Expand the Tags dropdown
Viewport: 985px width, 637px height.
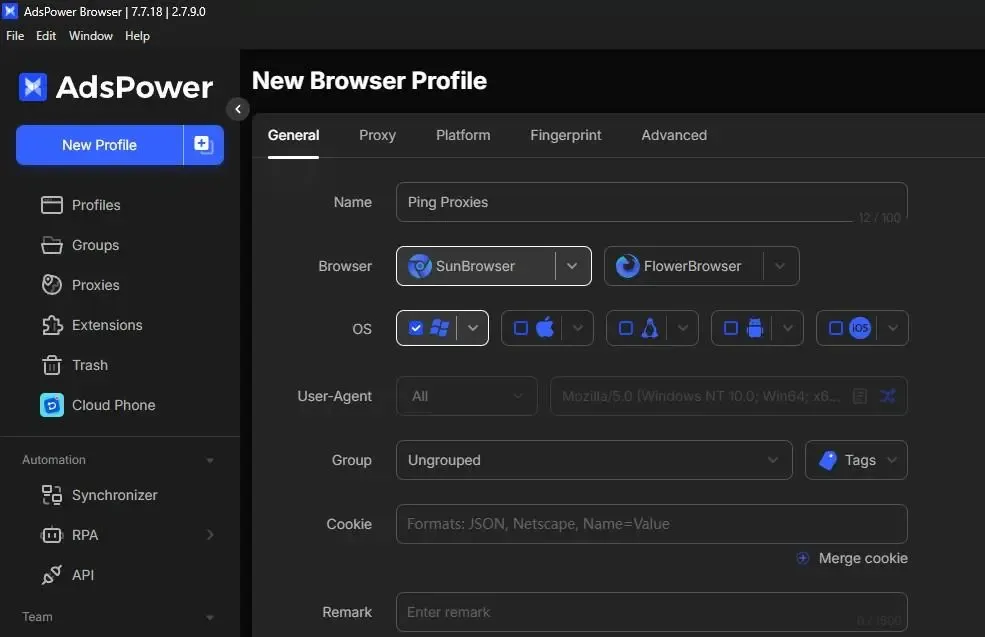[x=856, y=460]
